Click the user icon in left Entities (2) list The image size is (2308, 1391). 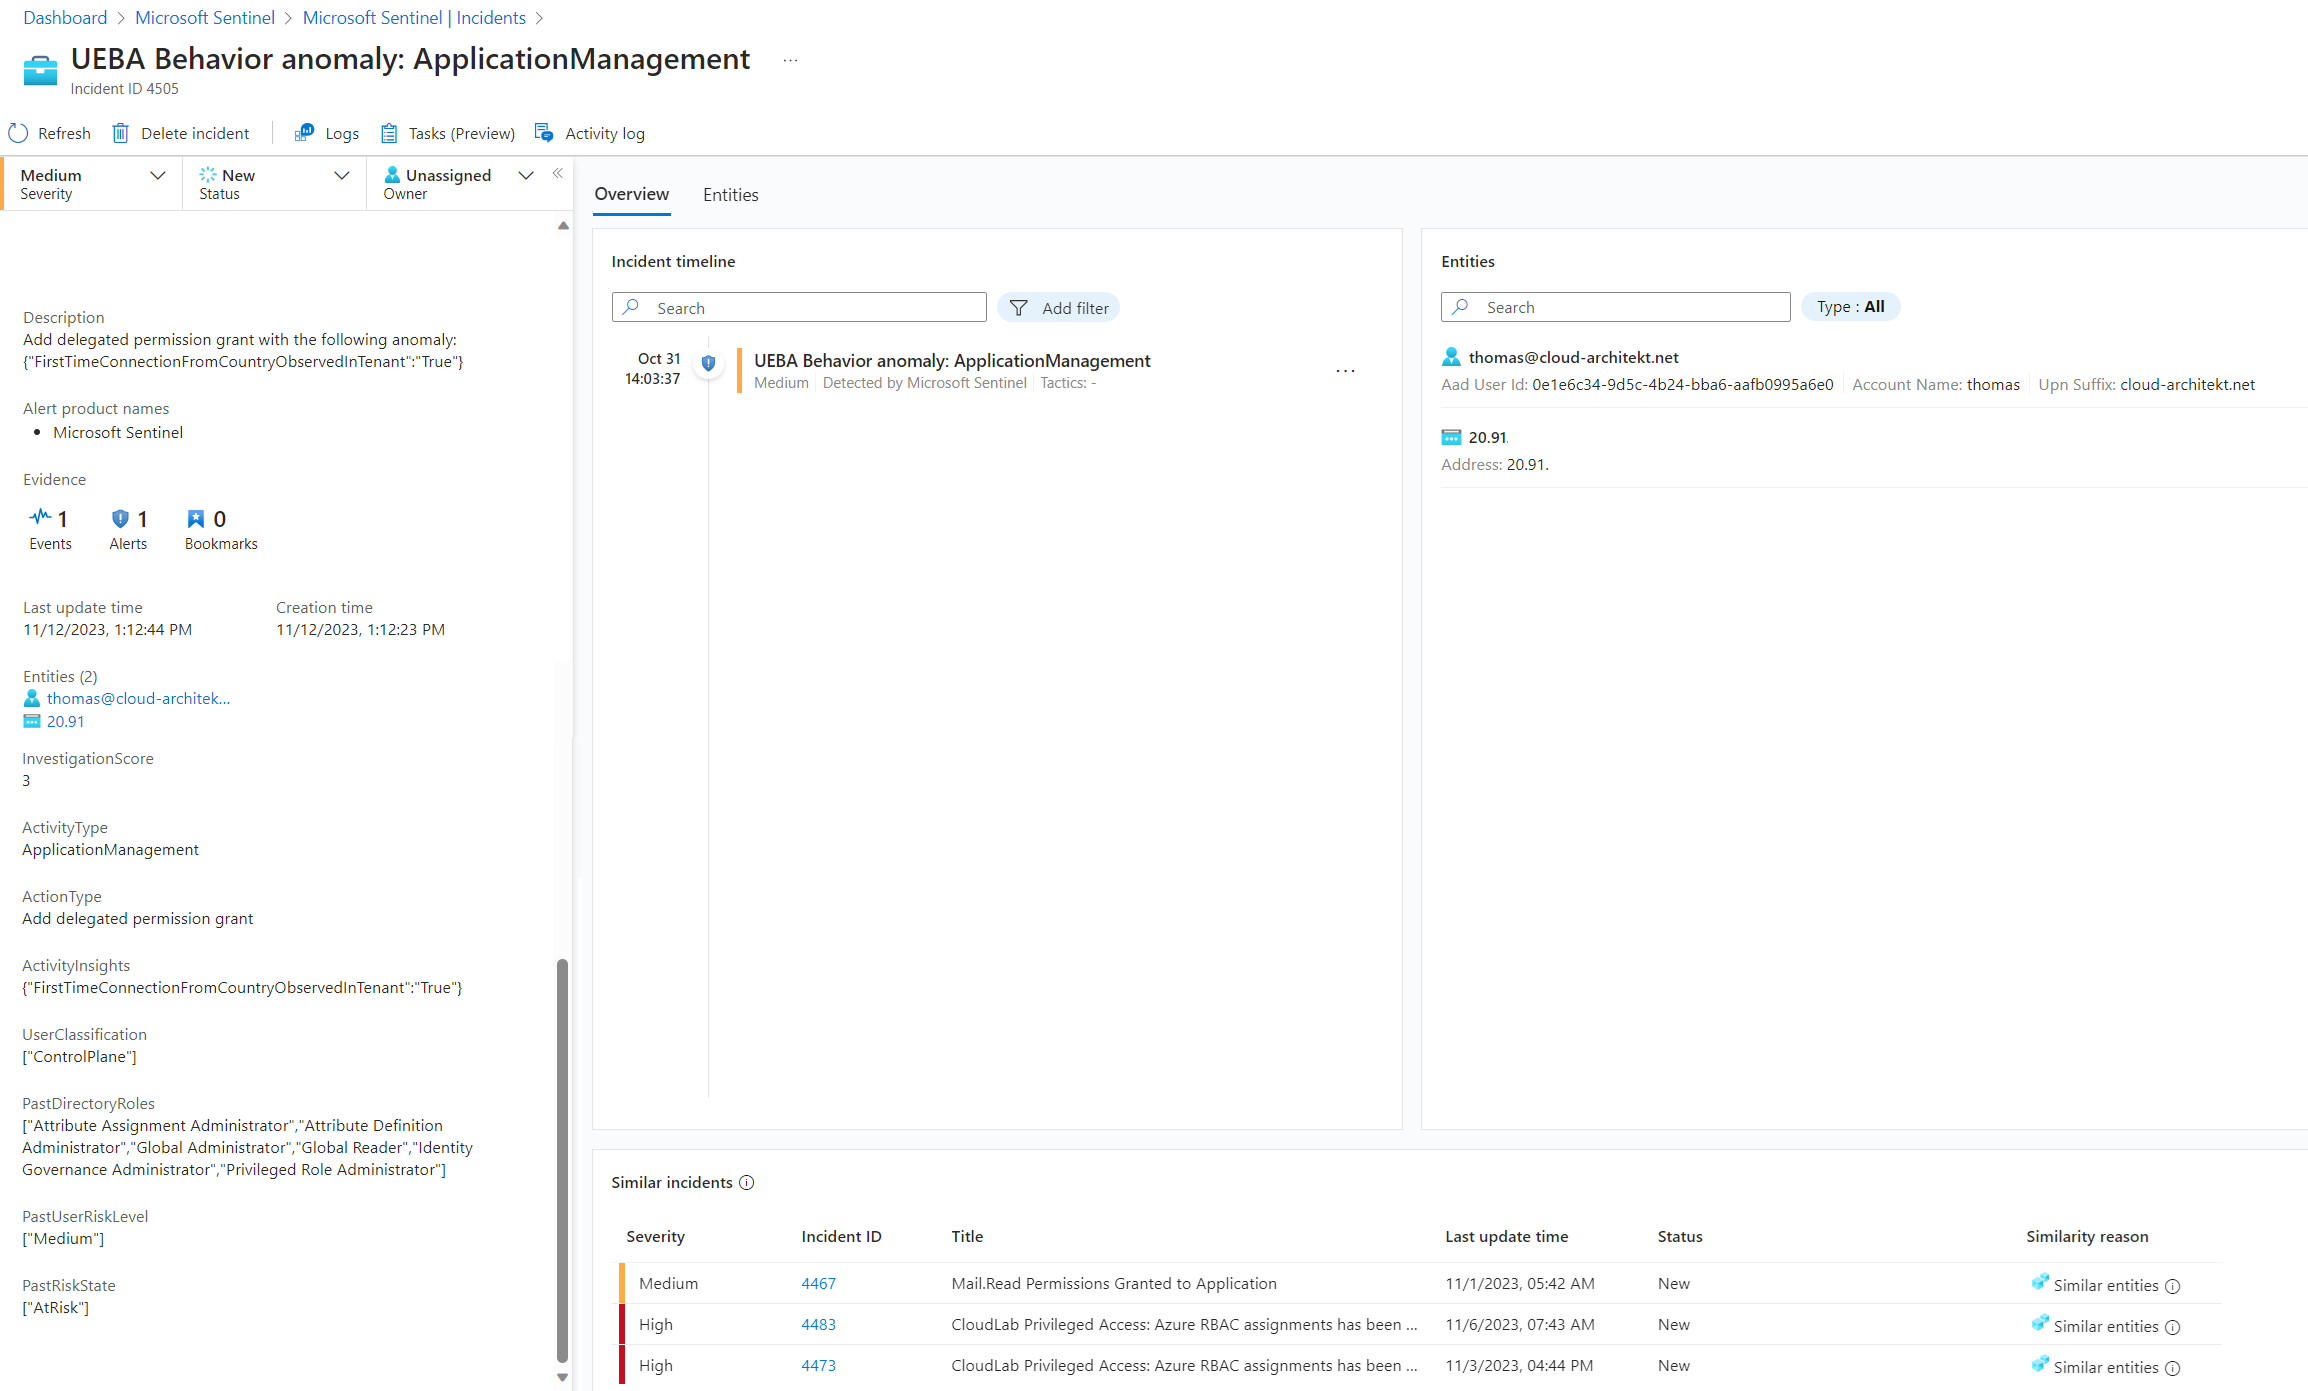32,698
